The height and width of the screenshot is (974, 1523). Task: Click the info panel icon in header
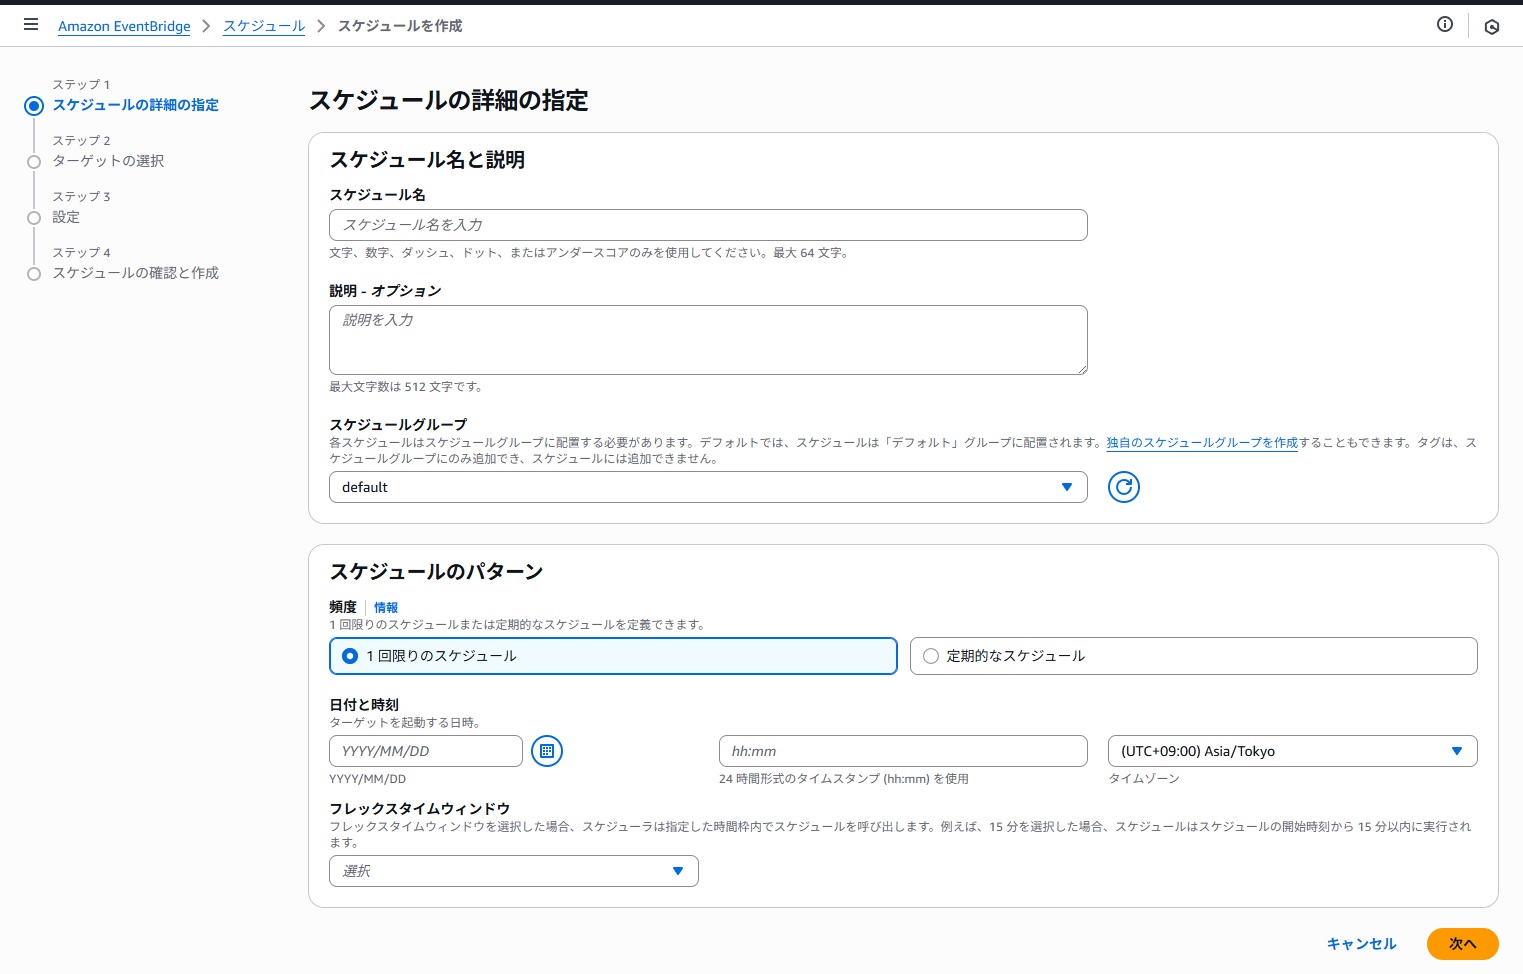point(1444,25)
